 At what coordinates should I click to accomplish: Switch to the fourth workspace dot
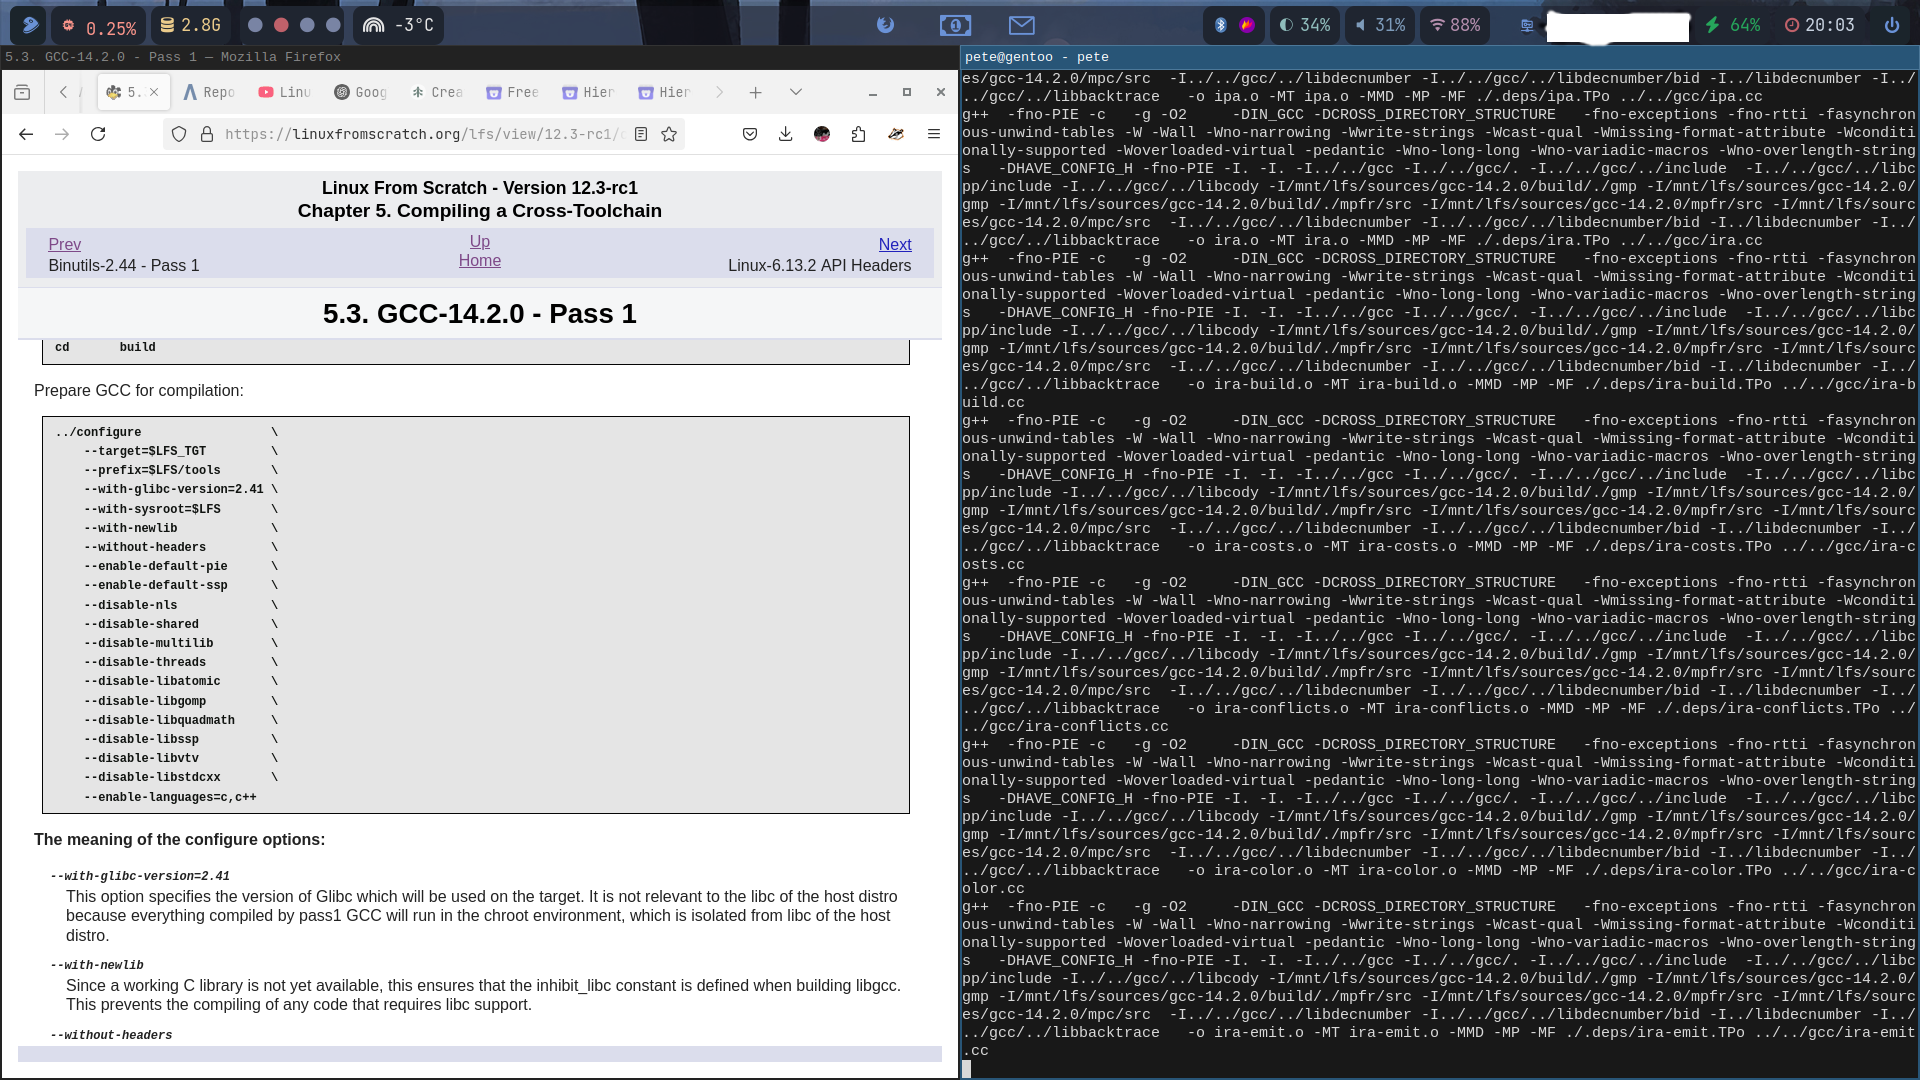click(333, 25)
